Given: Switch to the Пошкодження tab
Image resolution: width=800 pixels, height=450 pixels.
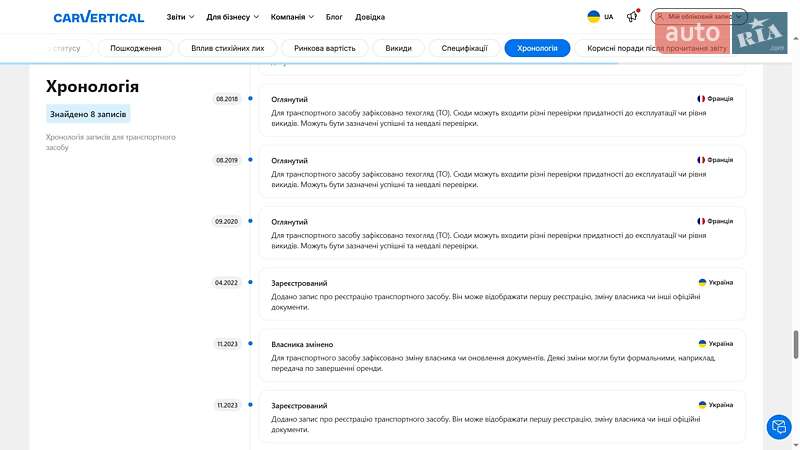Looking at the screenshot, I should (x=135, y=48).
